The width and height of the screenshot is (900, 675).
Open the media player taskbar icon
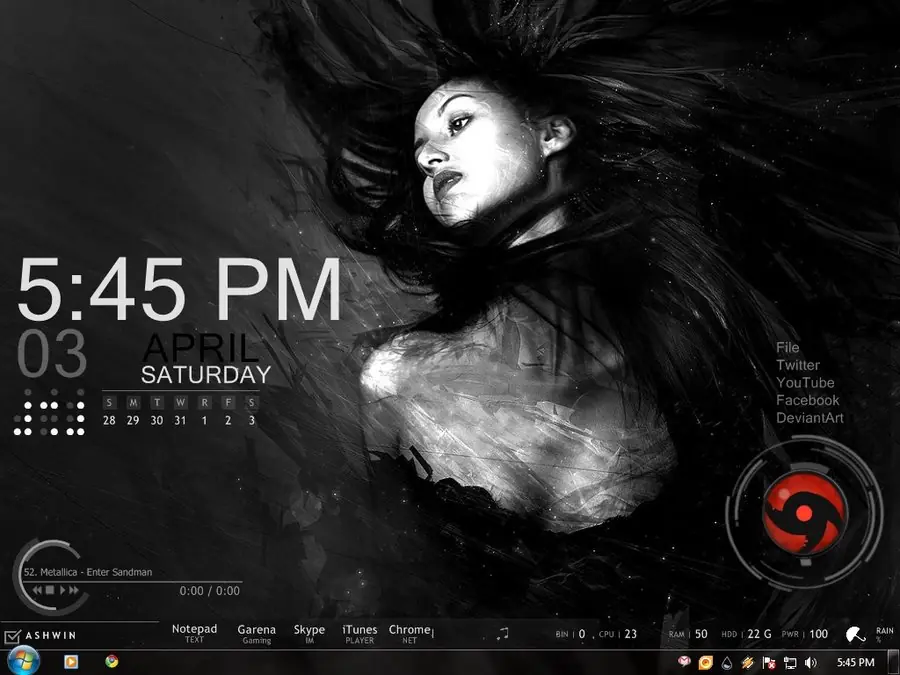coord(71,662)
